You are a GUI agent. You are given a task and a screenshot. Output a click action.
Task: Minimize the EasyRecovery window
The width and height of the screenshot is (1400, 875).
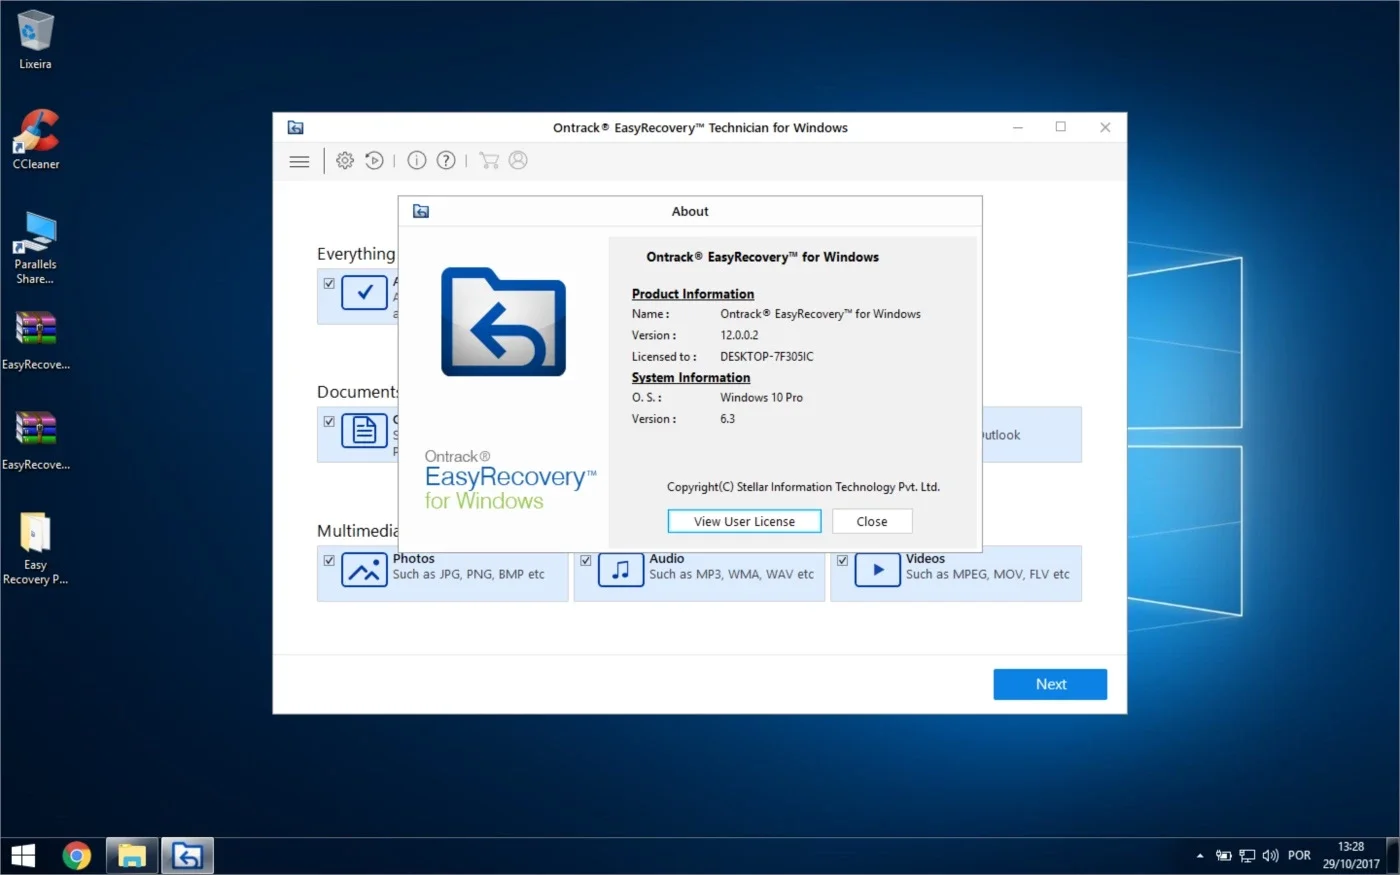(1018, 127)
